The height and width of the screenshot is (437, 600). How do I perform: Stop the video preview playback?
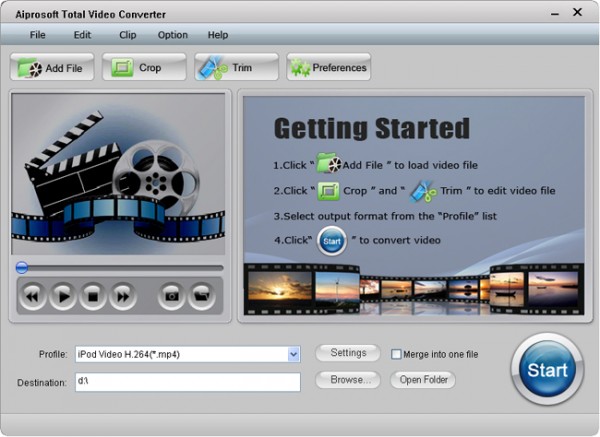point(92,295)
